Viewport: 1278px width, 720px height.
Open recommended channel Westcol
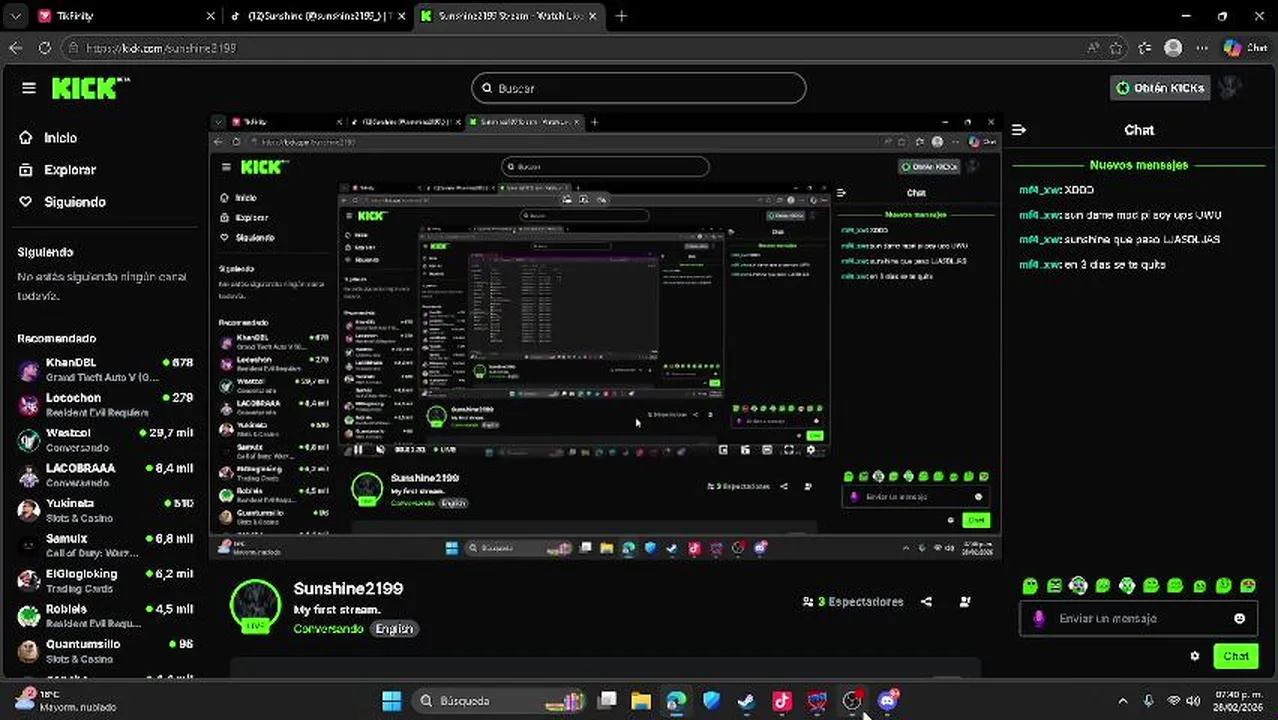tap(105, 440)
